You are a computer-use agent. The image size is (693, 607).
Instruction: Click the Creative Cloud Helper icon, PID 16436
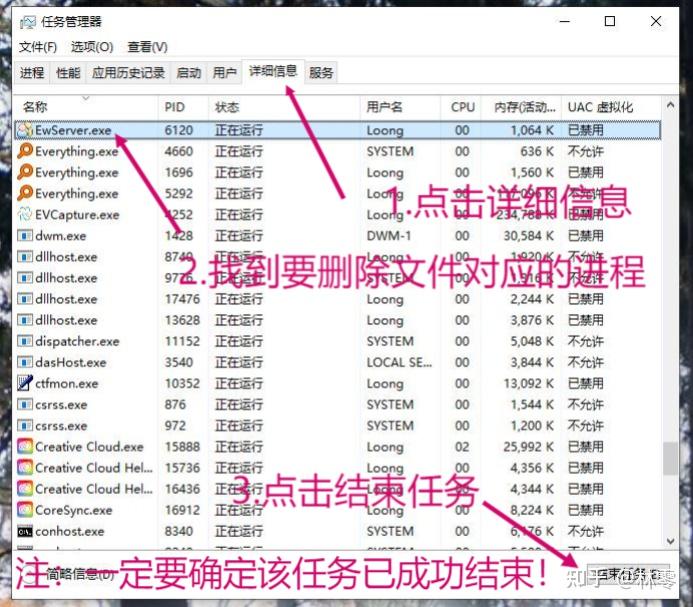(25, 489)
